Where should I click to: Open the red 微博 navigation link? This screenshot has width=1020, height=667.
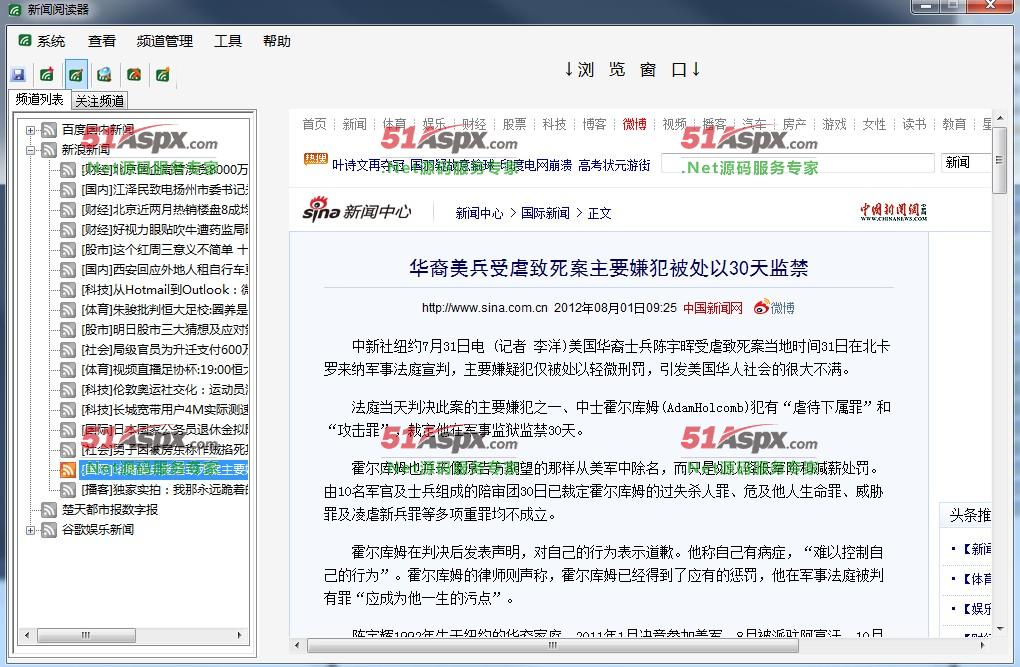(634, 124)
